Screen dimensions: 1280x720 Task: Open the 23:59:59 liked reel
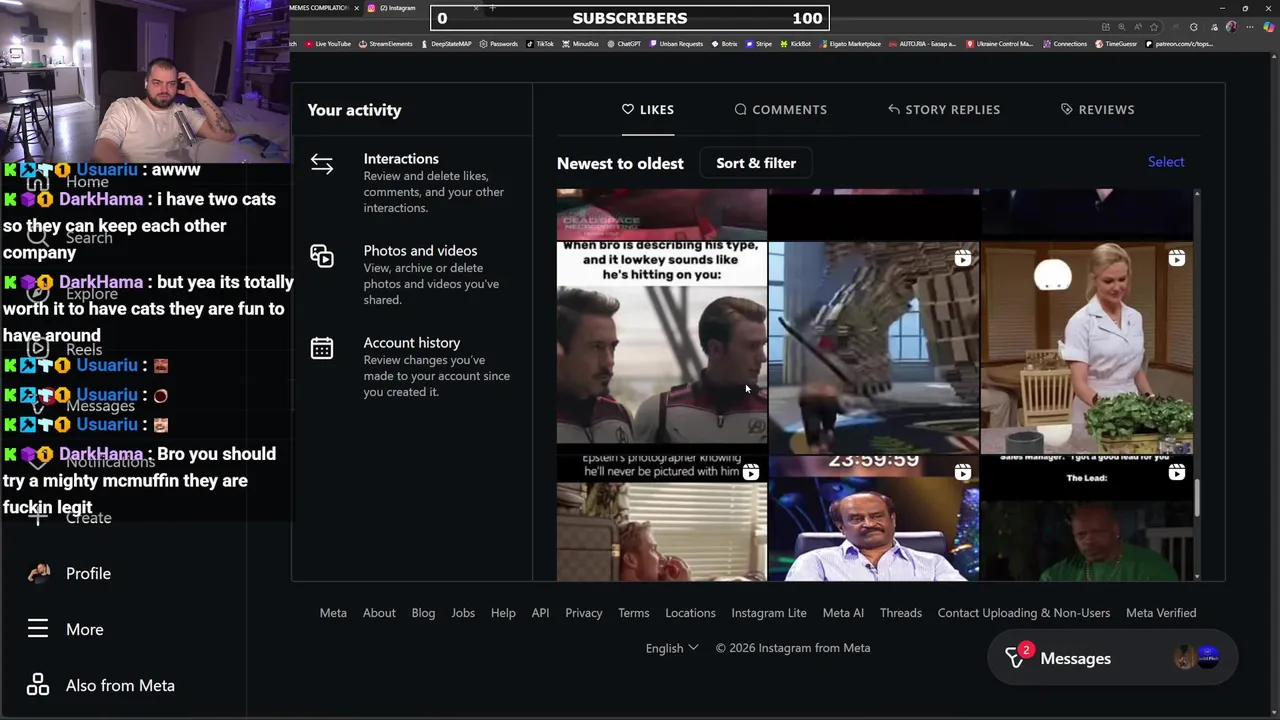(874, 518)
